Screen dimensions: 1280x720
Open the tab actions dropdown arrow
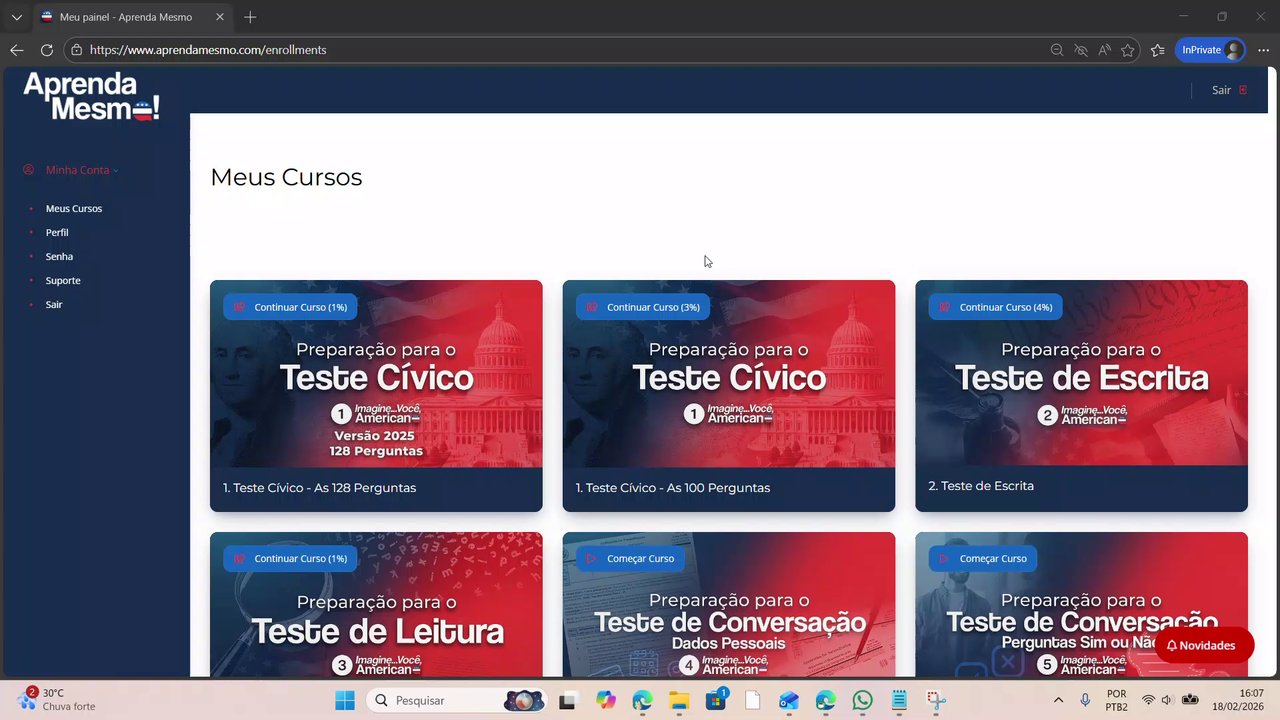[16, 17]
